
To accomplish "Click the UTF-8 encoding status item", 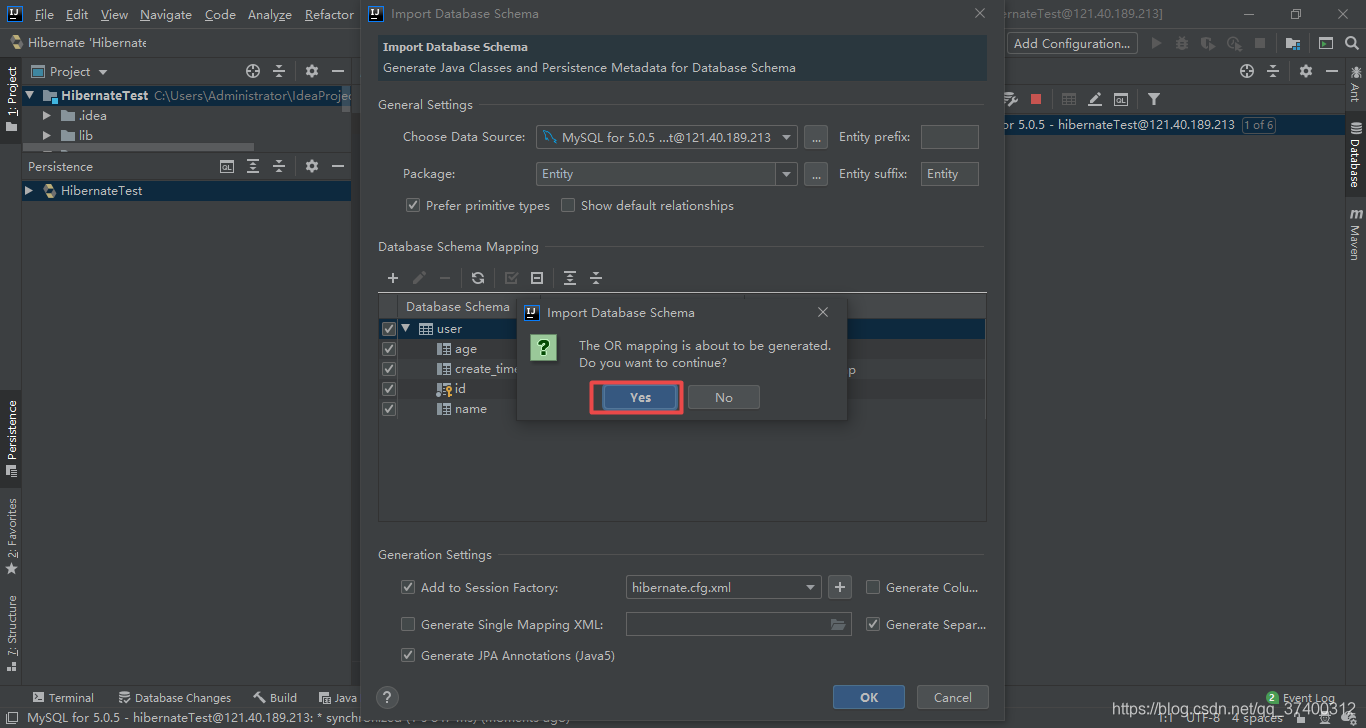I will pyautogui.click(x=1203, y=718).
